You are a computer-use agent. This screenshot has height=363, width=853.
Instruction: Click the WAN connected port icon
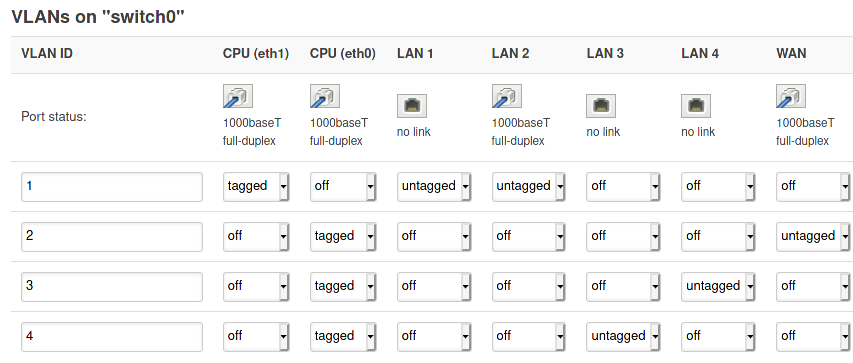(791, 96)
